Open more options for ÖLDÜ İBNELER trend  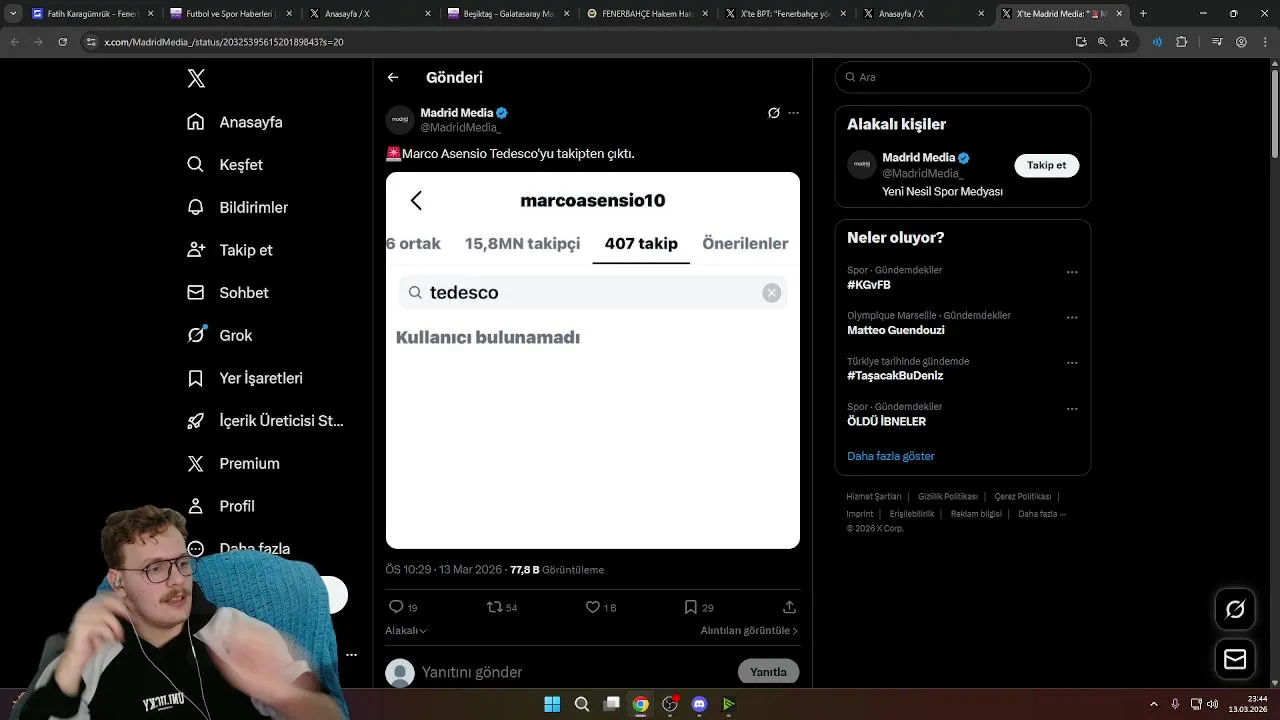[1072, 409]
